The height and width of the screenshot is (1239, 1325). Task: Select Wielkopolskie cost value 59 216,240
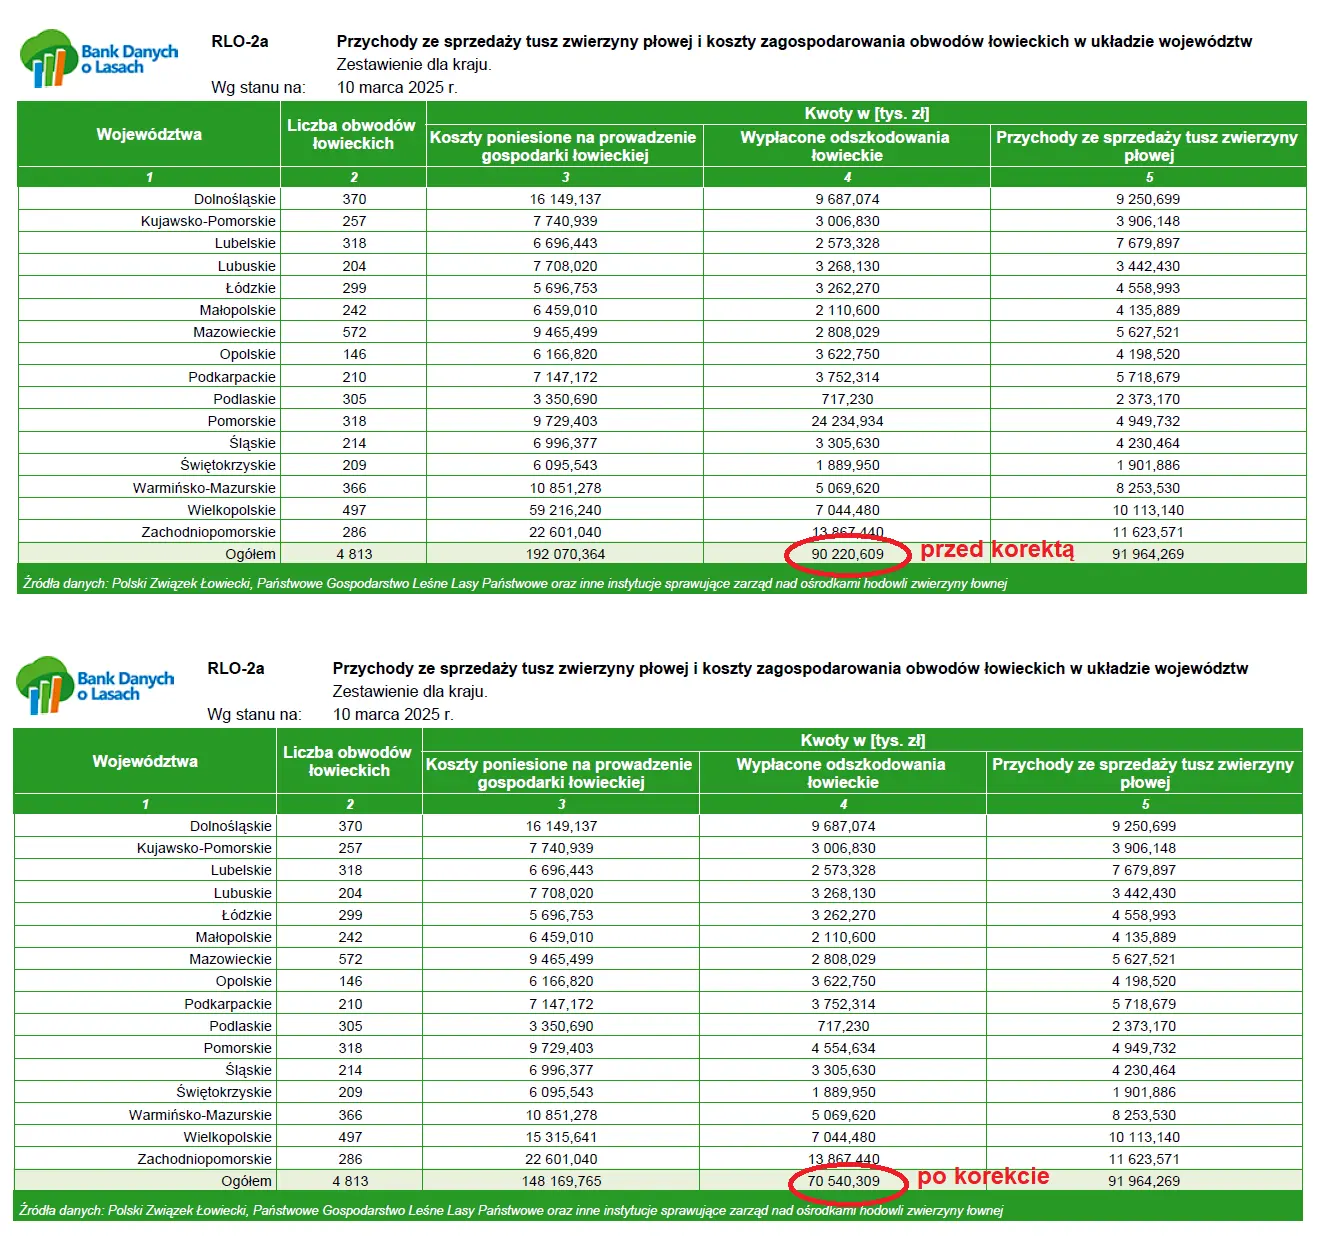pyautogui.click(x=565, y=510)
